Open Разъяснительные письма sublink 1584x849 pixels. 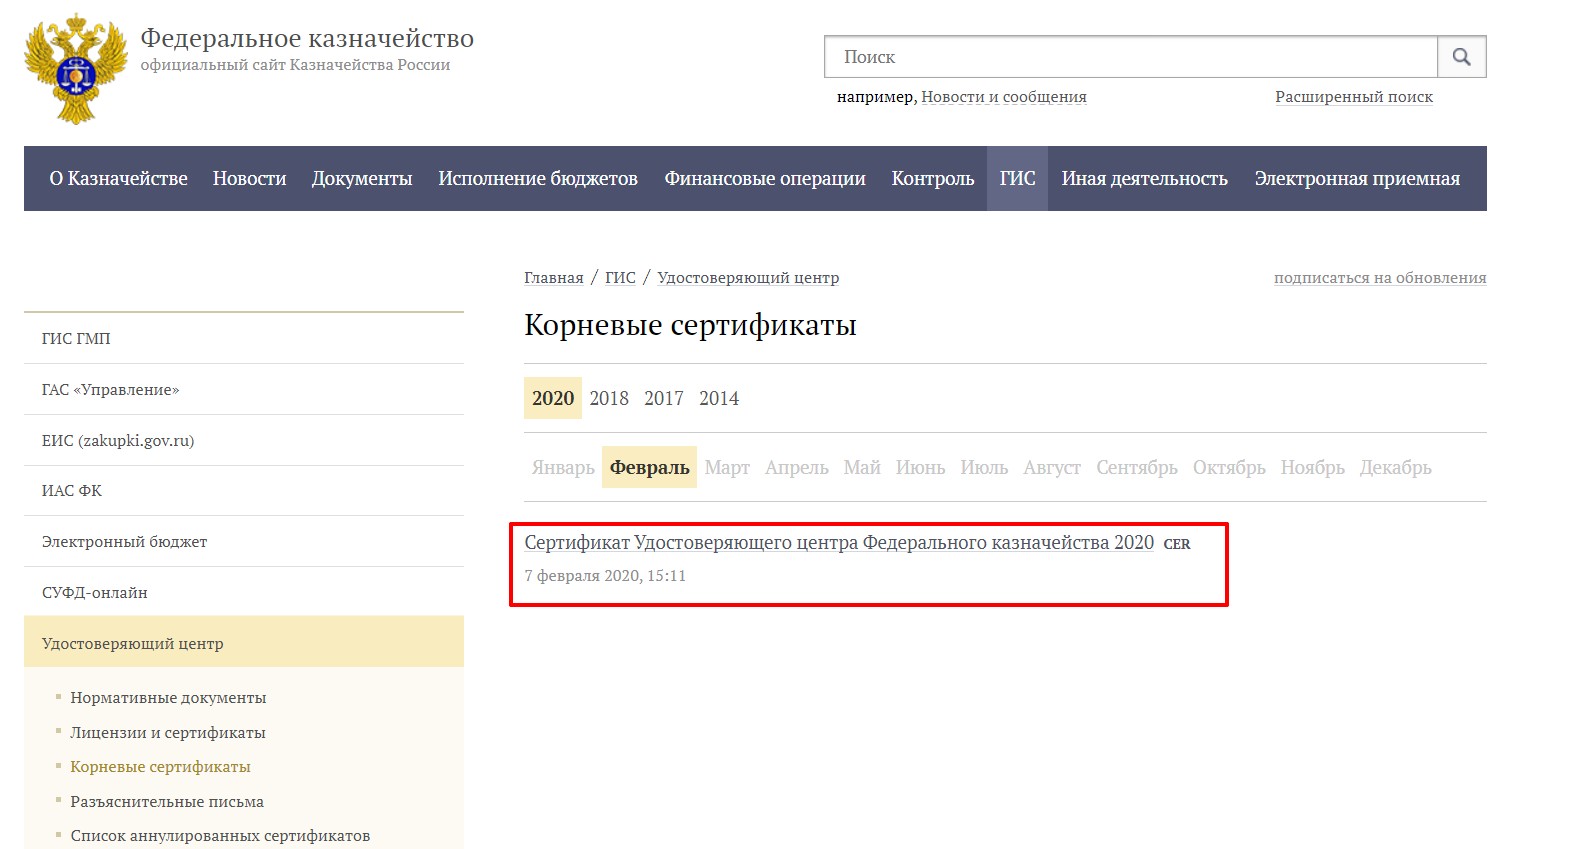click(x=167, y=801)
